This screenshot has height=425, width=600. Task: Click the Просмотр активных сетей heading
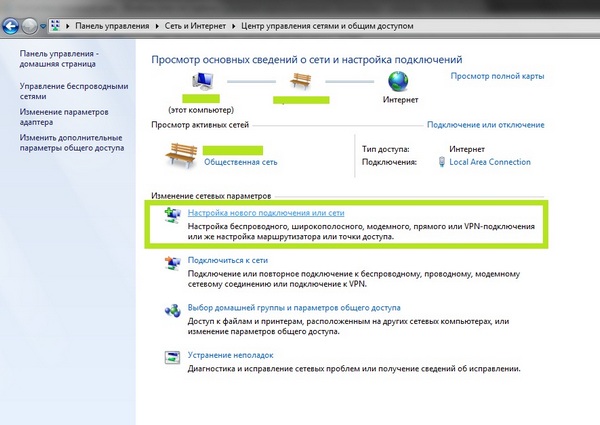point(200,125)
